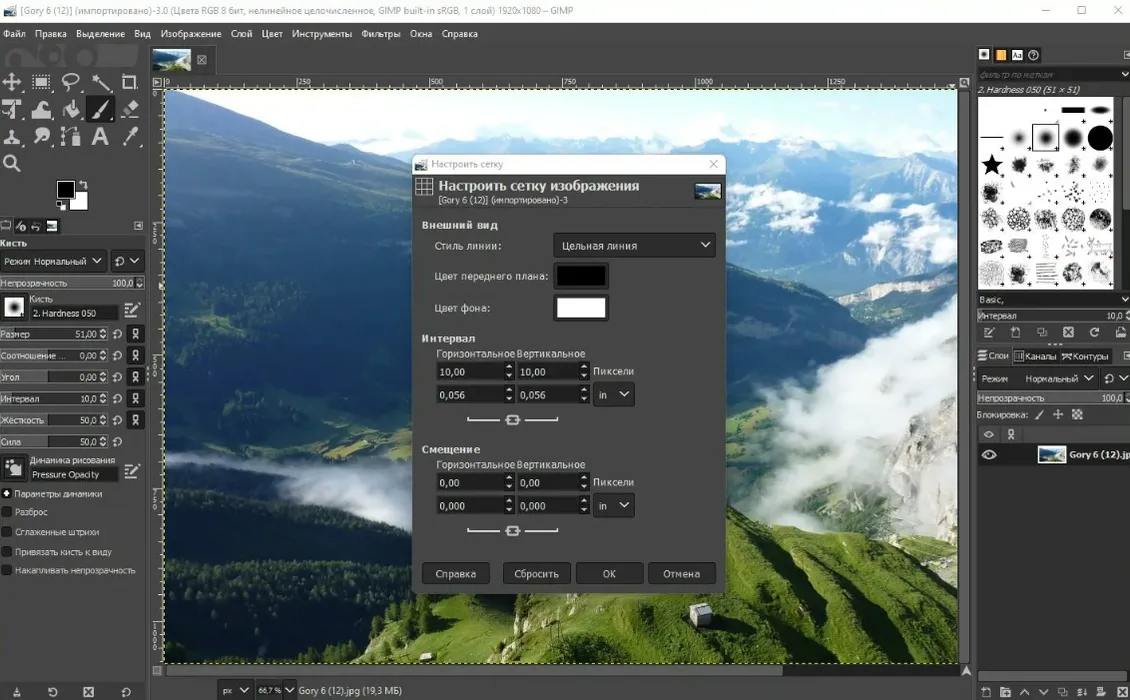Choose the Text tool
The width and height of the screenshot is (1130, 700).
100,136
